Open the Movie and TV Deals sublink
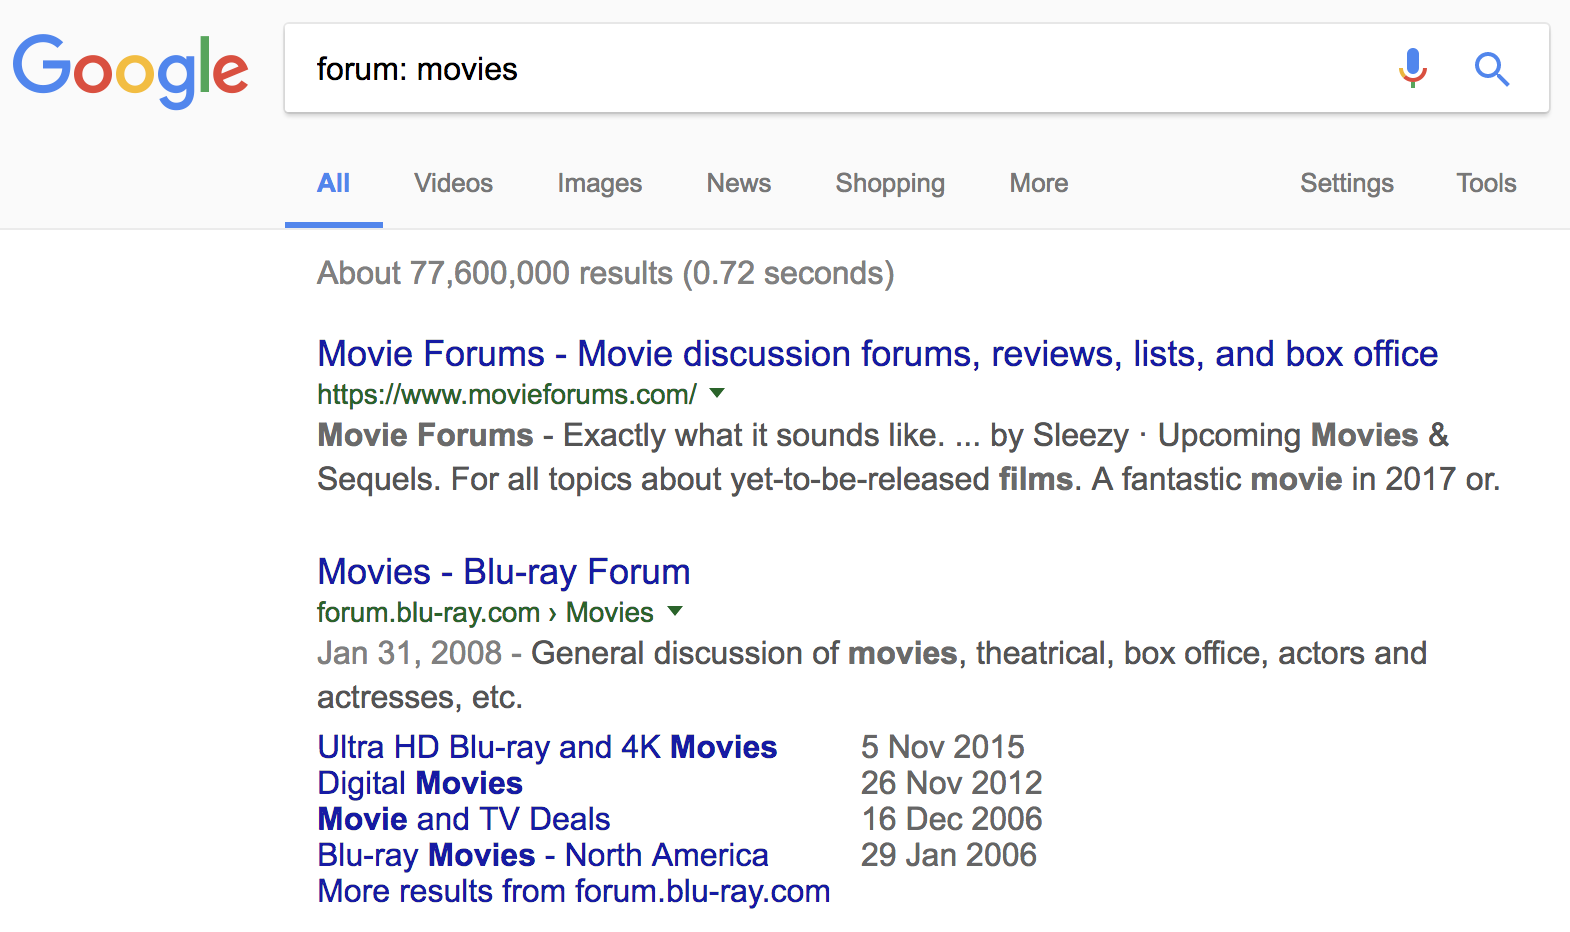This screenshot has height=932, width=1570. tap(463, 819)
